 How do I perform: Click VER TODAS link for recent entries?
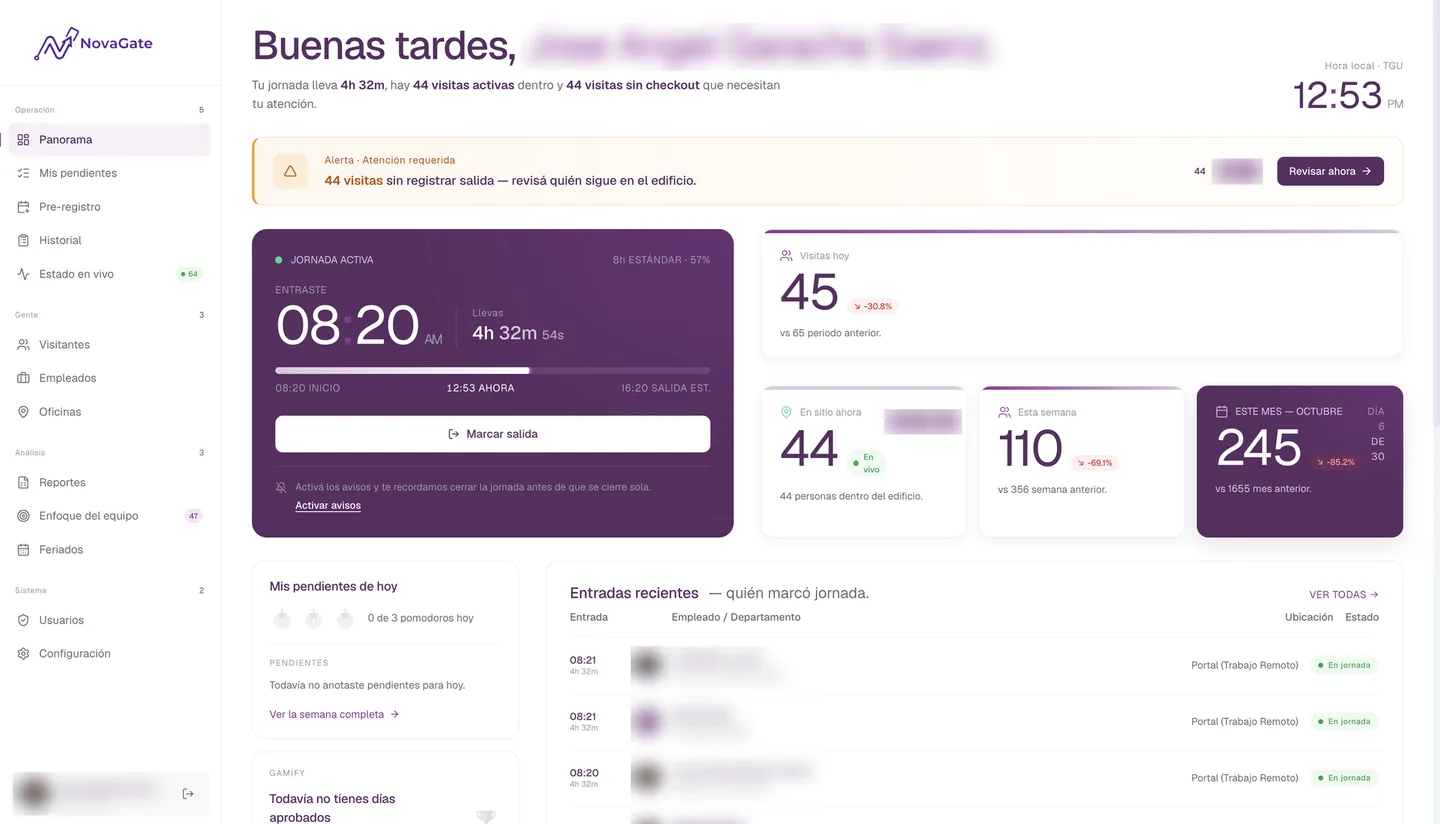click(1344, 595)
